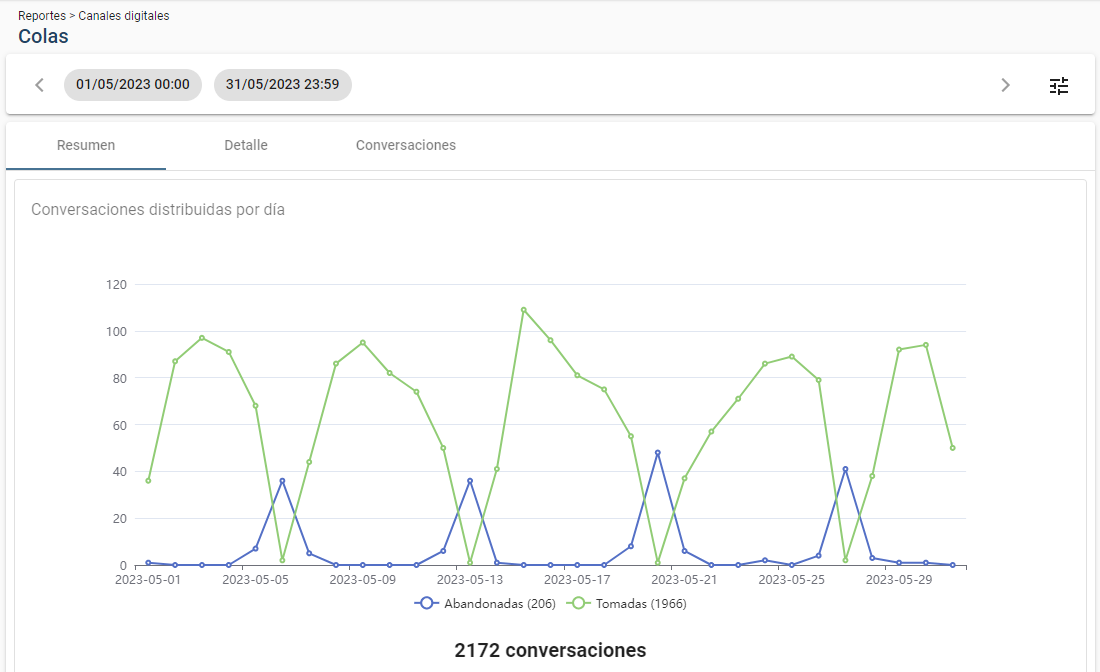Click the x-axis label 2023-05-01
The height and width of the screenshot is (672, 1100).
tap(148, 580)
